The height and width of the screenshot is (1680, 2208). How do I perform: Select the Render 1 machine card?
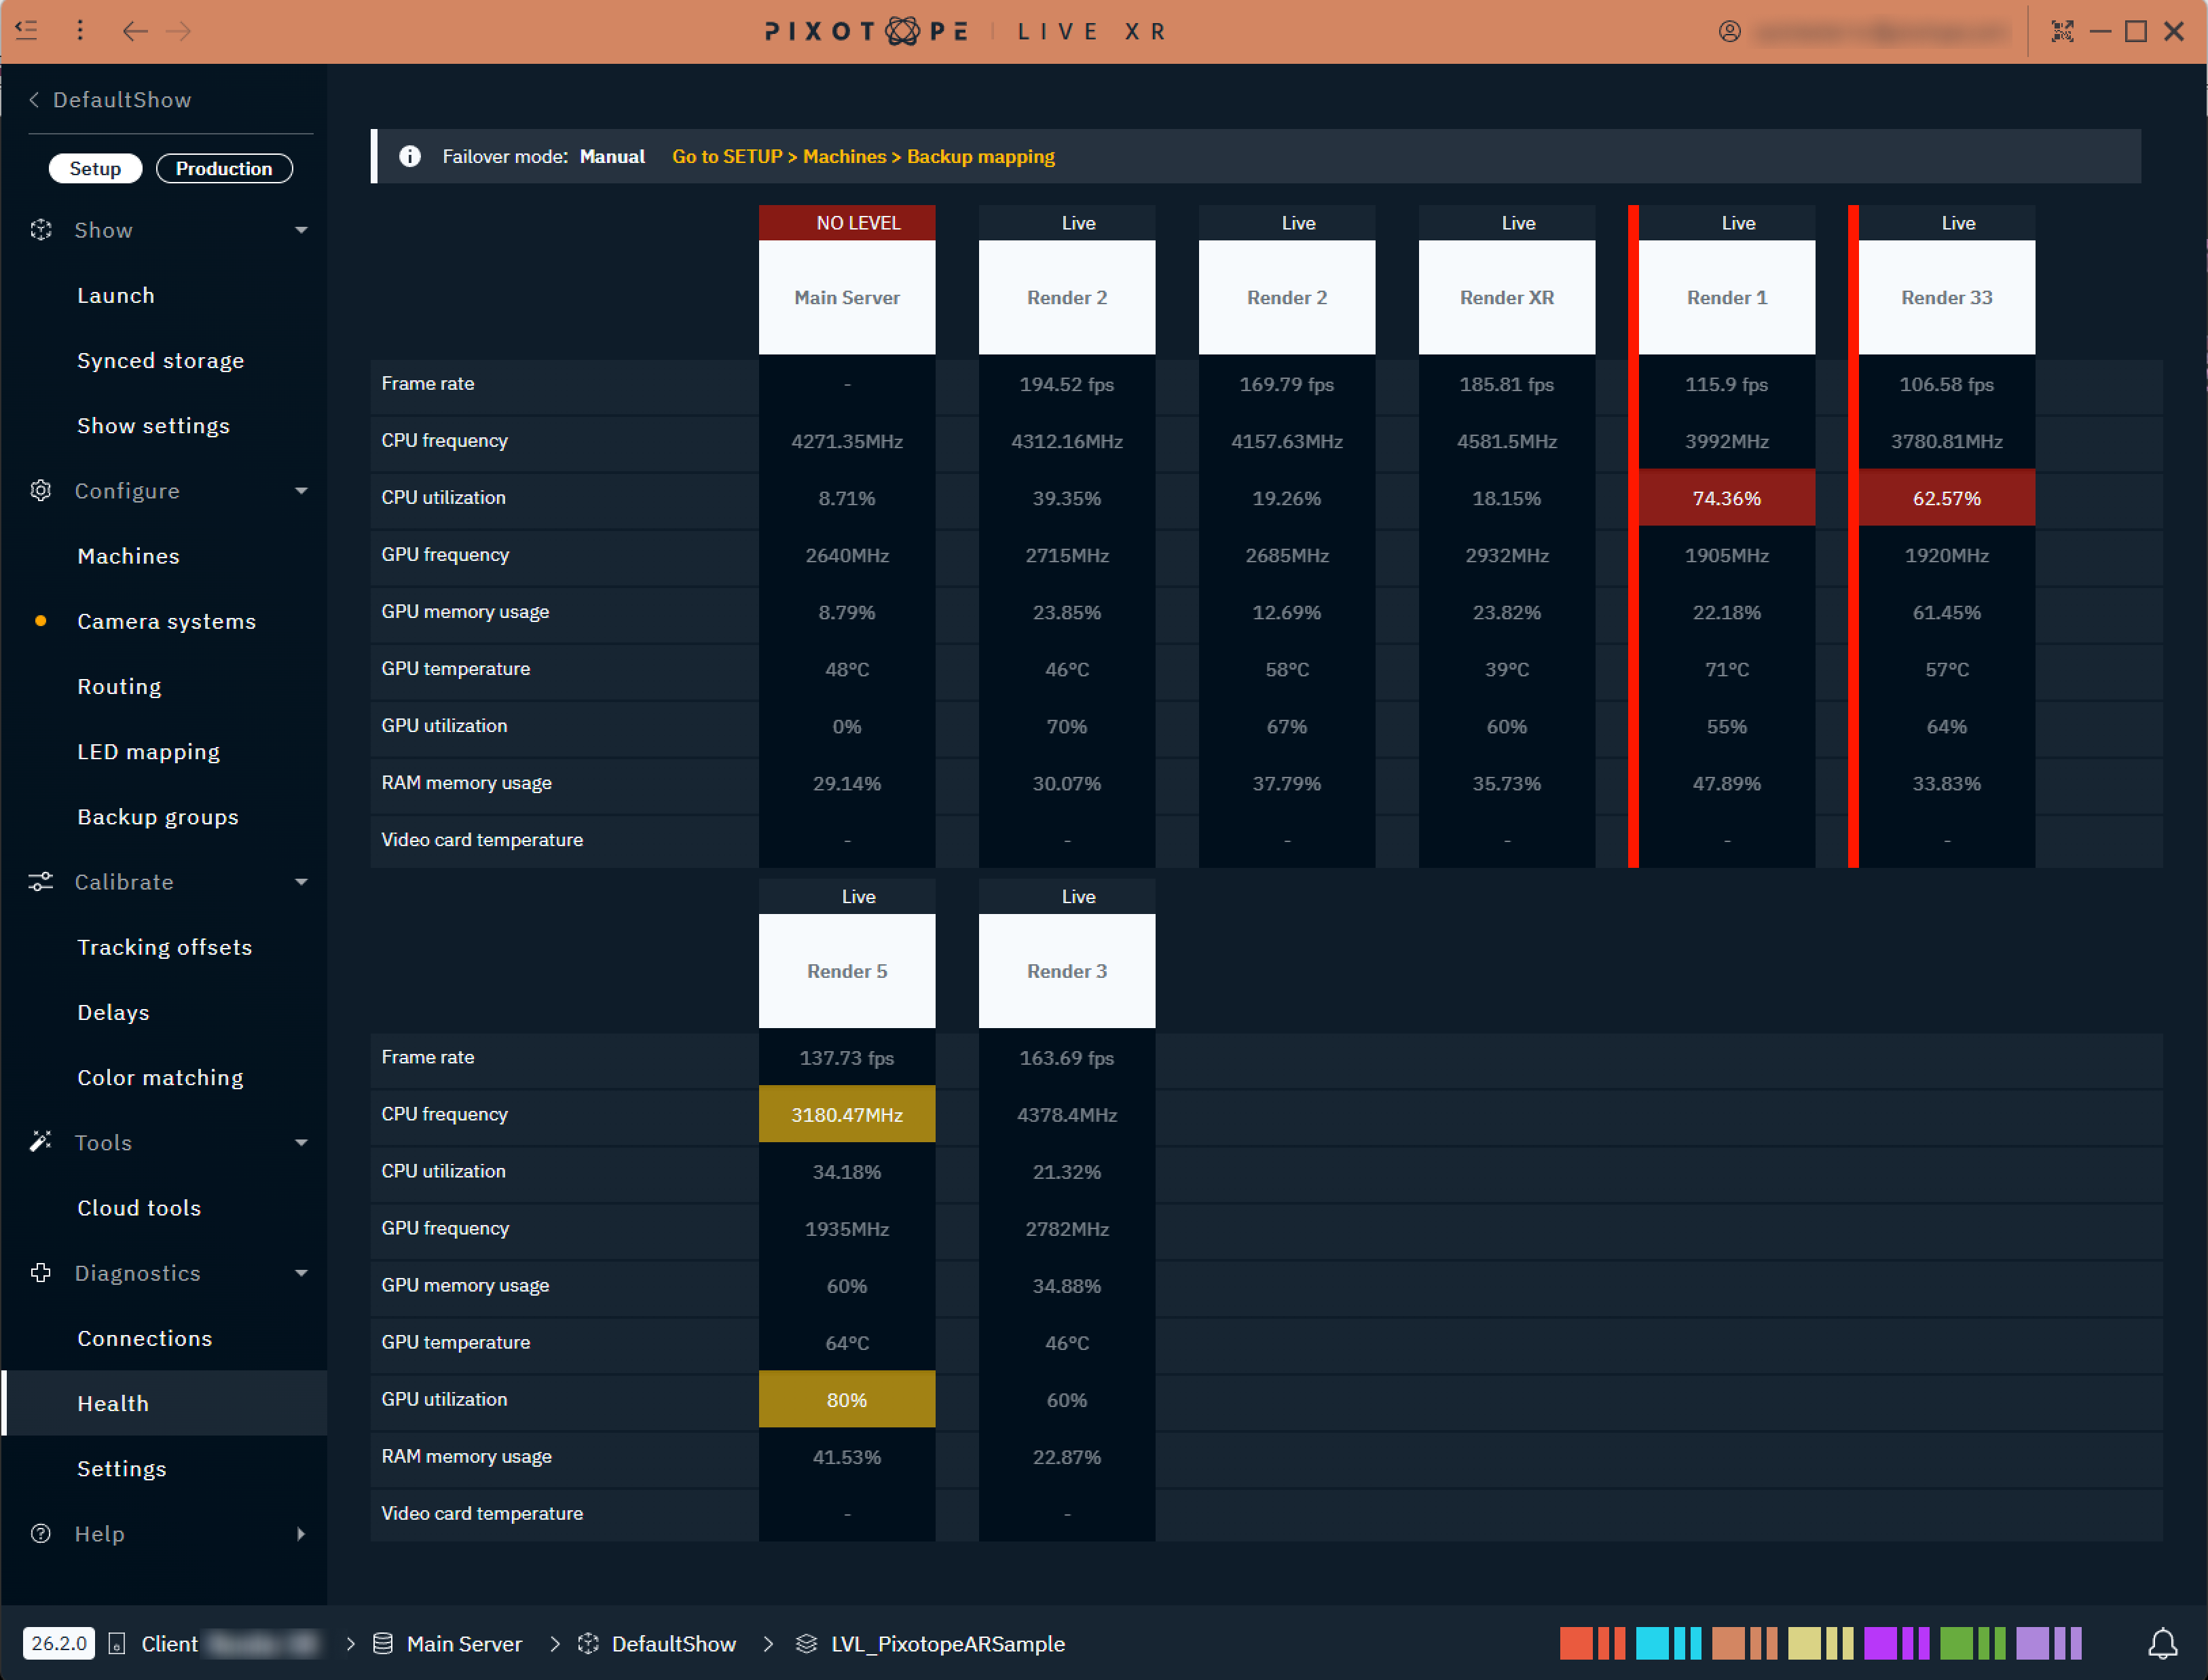[x=1727, y=297]
